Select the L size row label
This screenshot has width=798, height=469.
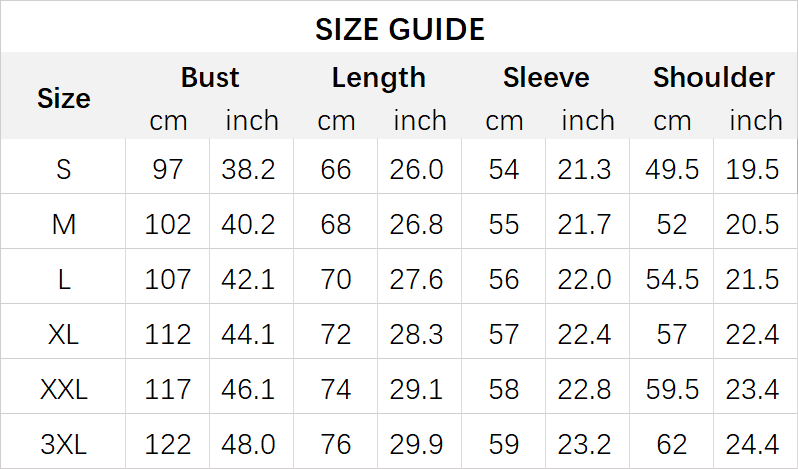click(x=64, y=278)
